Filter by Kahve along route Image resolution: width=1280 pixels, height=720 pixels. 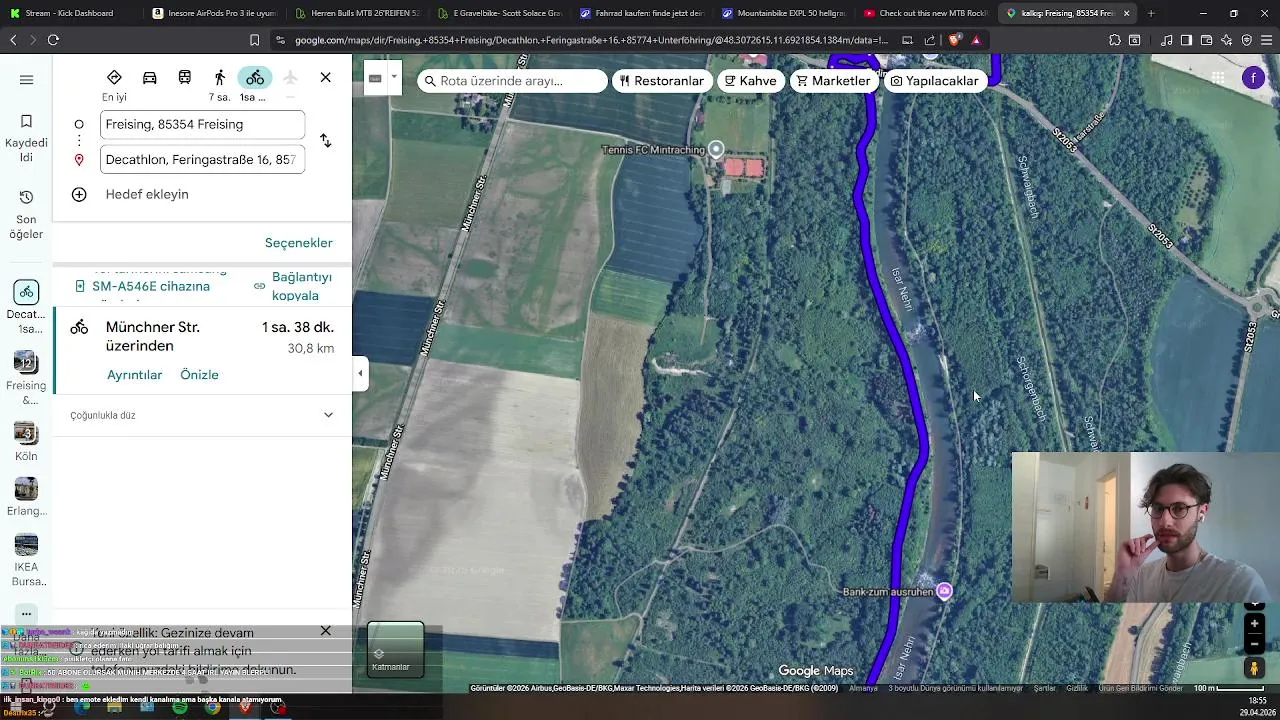point(751,81)
